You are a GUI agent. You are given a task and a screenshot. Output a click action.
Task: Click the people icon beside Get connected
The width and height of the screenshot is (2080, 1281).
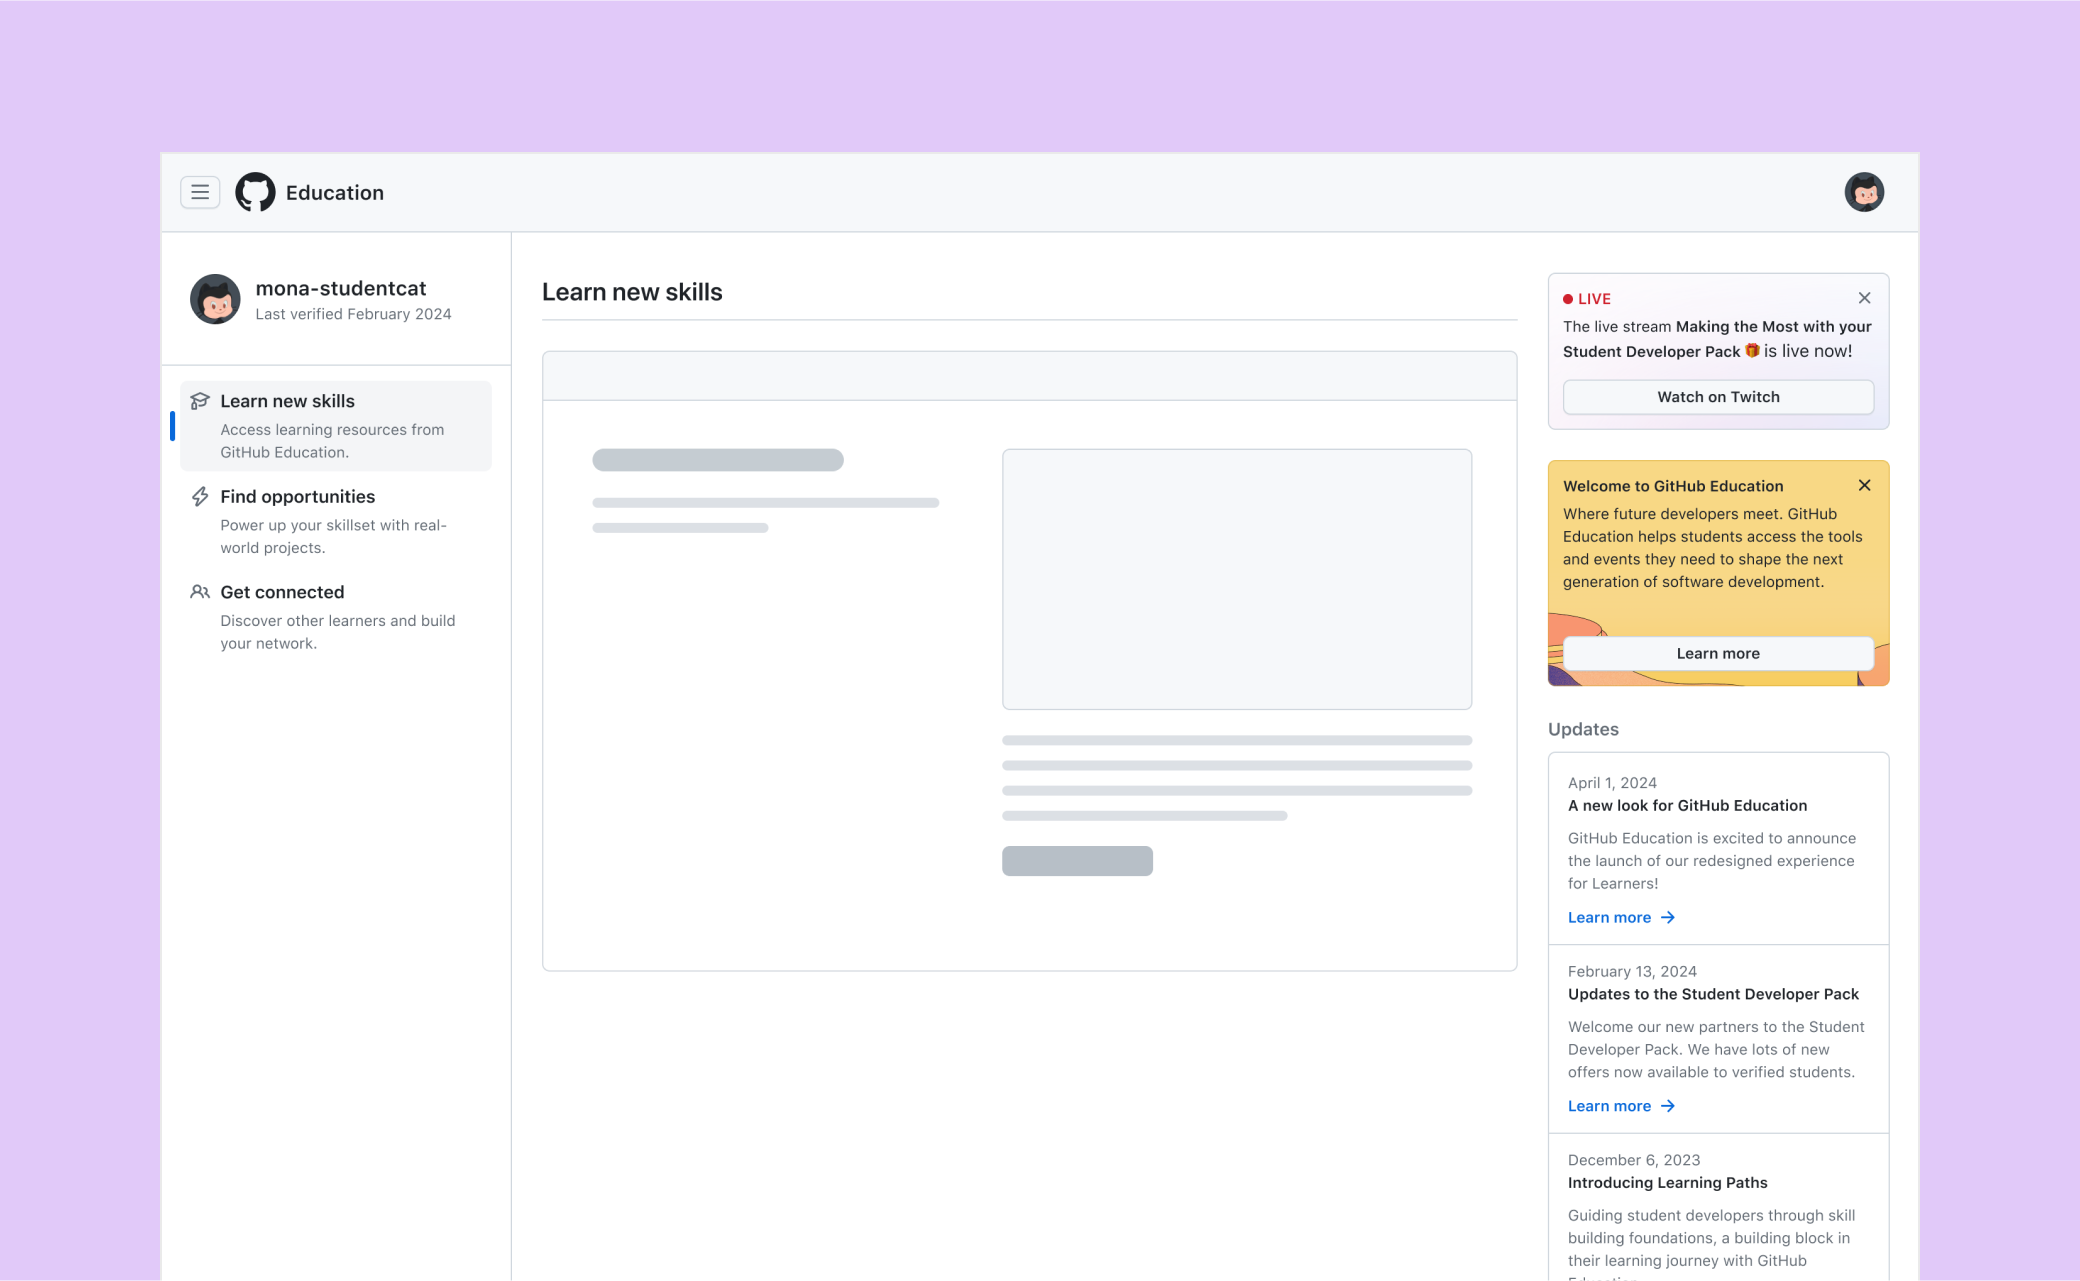pos(200,592)
